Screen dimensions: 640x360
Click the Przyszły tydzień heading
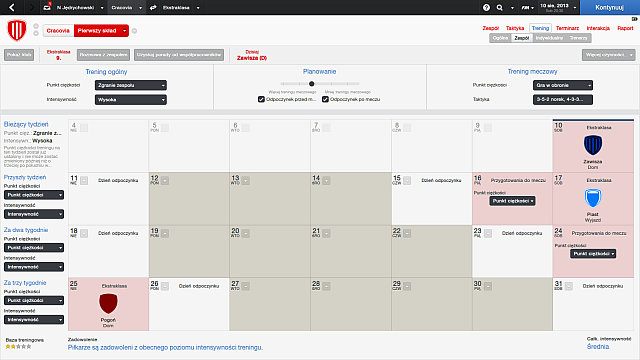pyautogui.click(x=25, y=177)
